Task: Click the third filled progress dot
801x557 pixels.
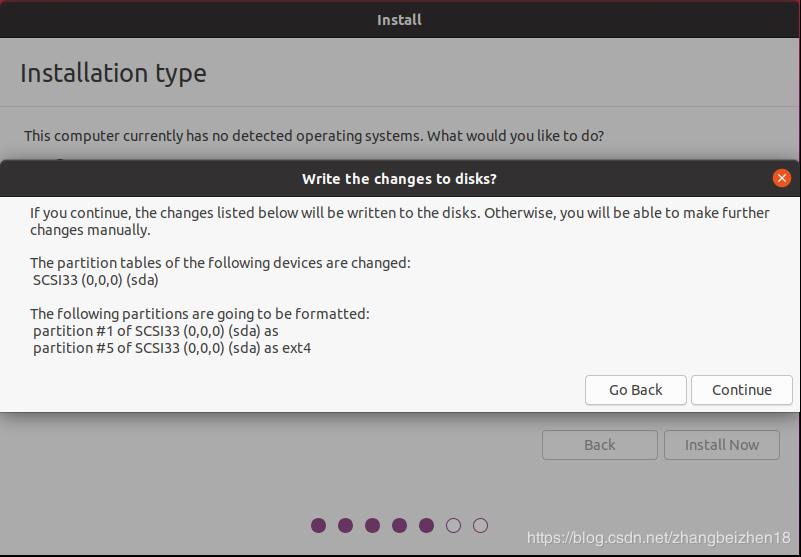Action: tap(373, 525)
